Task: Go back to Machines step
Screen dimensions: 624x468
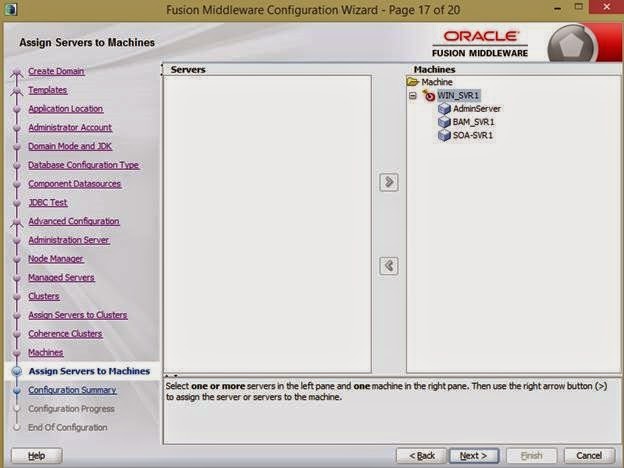Action: [x=46, y=352]
